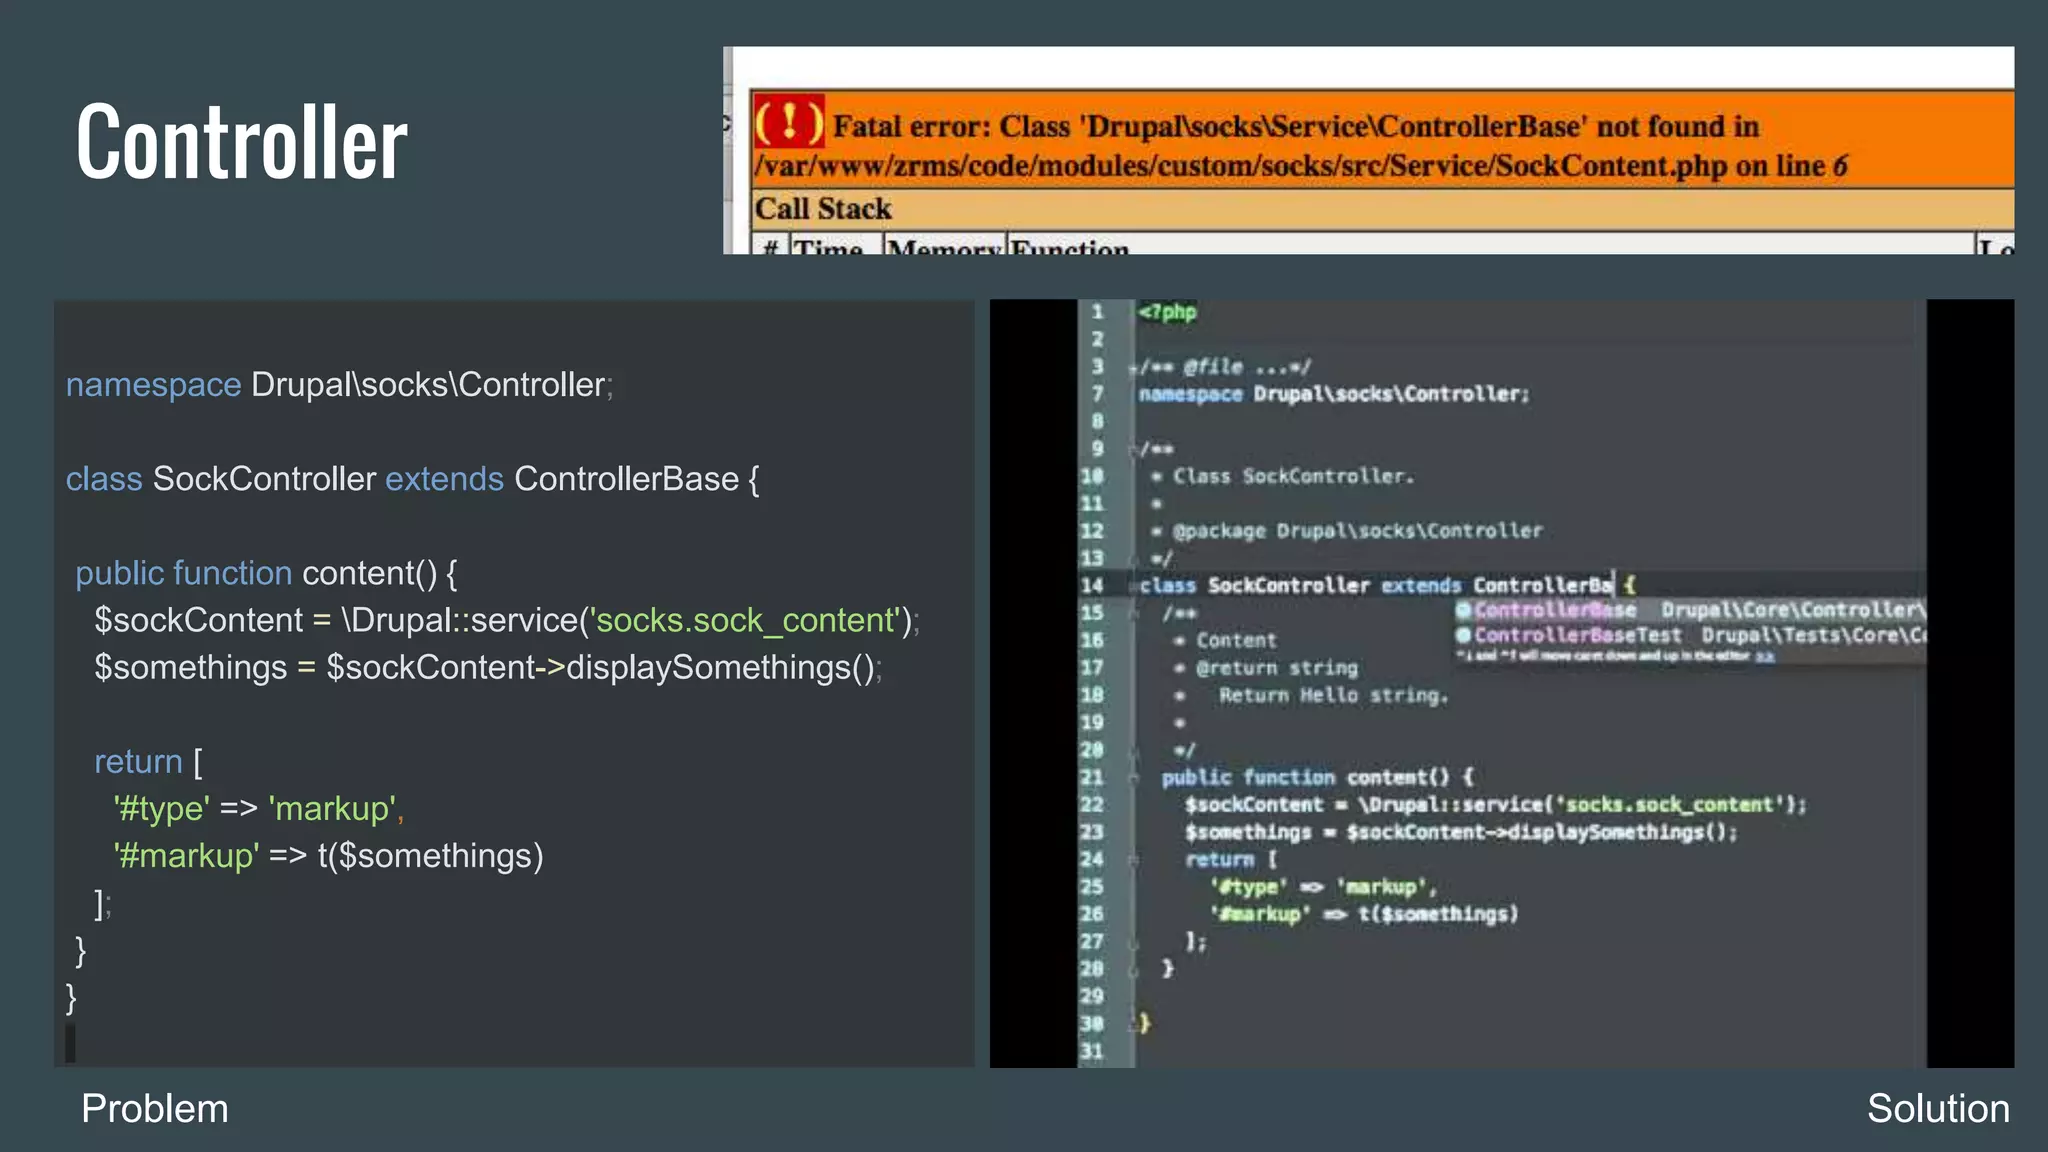This screenshot has width=2048, height=1152.
Task: Click '* Class SockController.' comment on line 10
Action: (1283, 476)
